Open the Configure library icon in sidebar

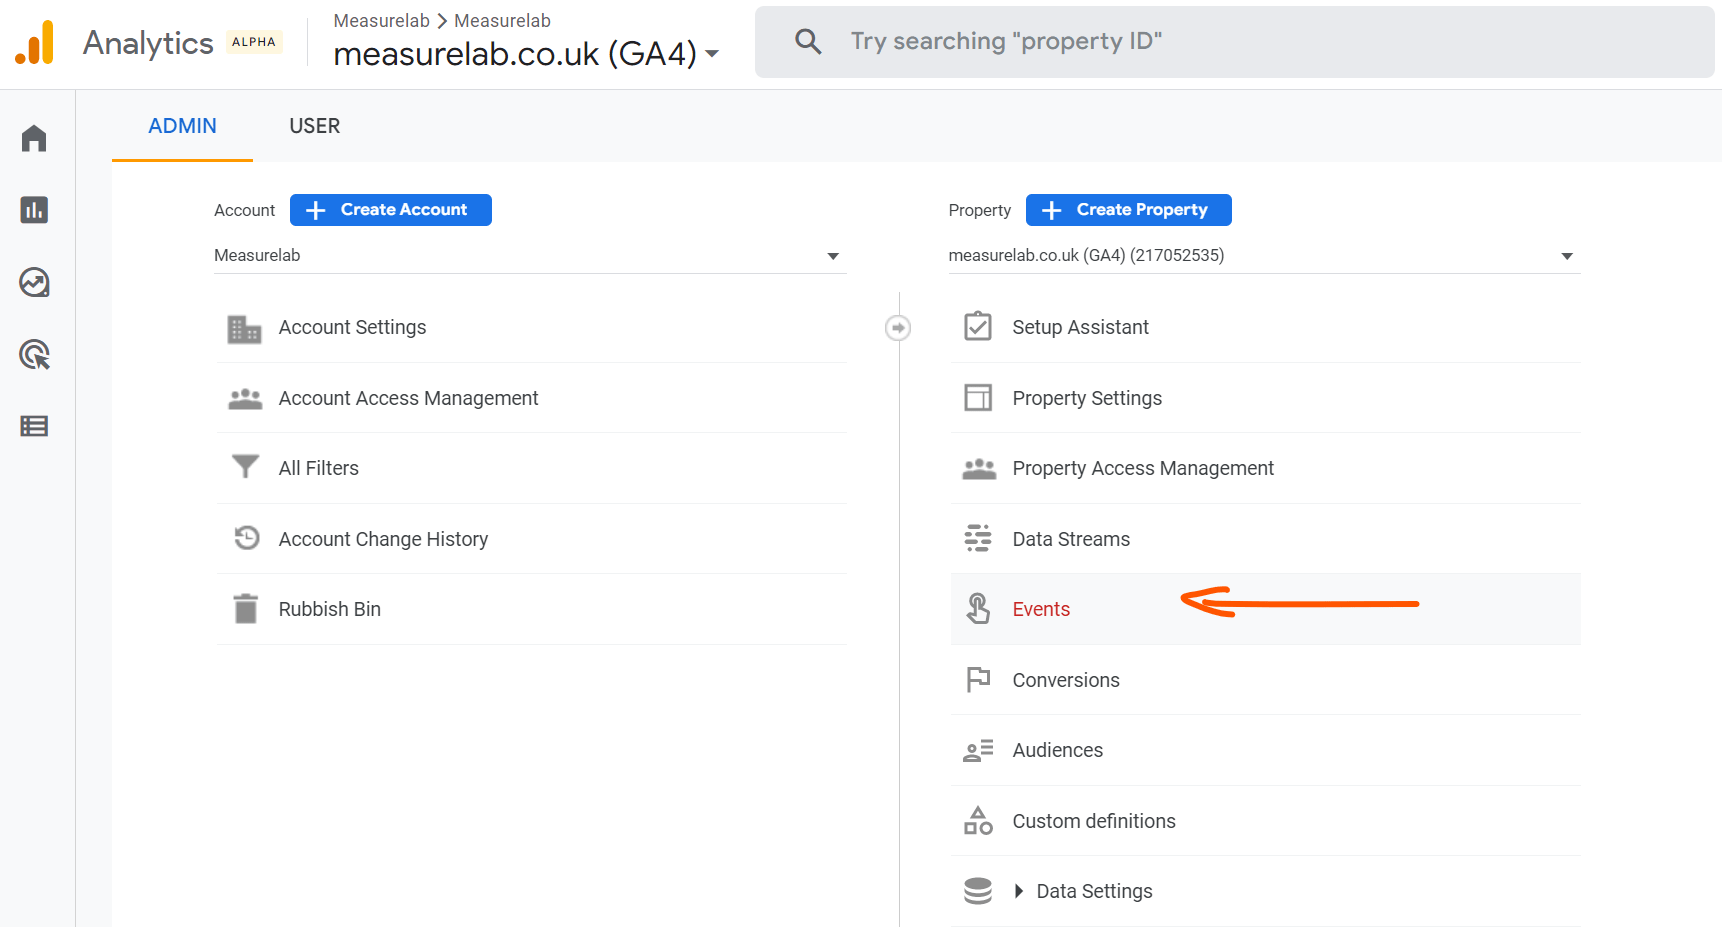point(35,426)
